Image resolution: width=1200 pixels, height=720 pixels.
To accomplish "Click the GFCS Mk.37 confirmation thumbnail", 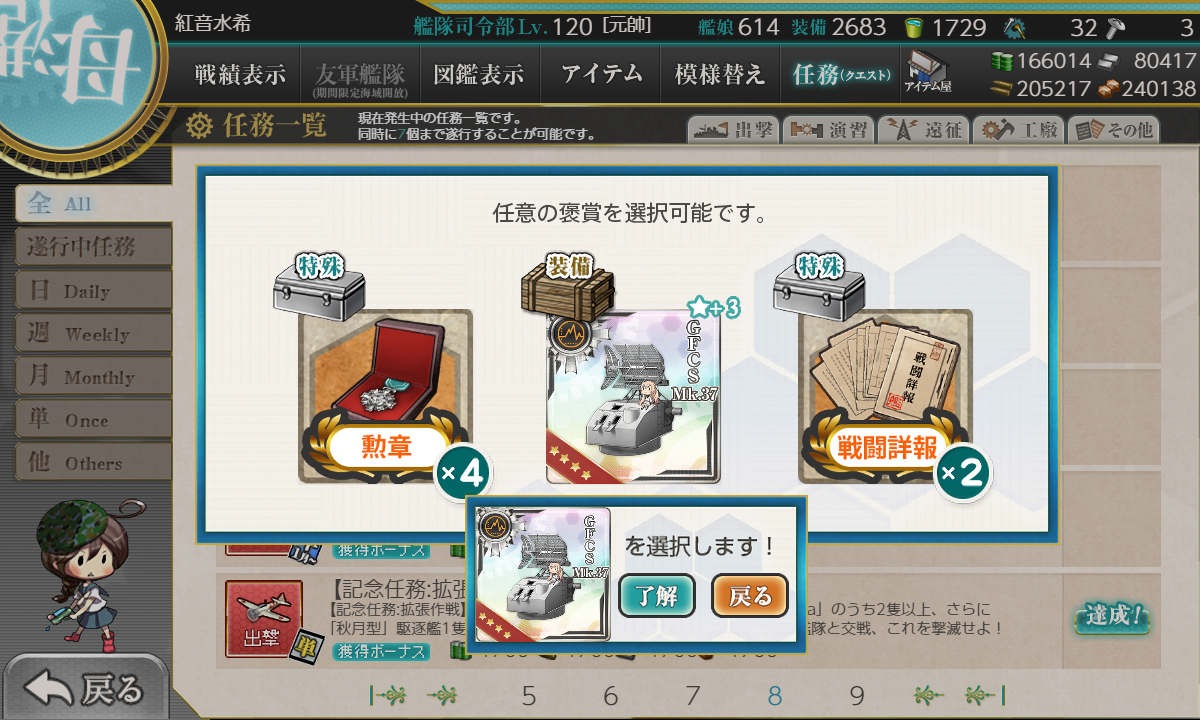I will (x=543, y=575).
